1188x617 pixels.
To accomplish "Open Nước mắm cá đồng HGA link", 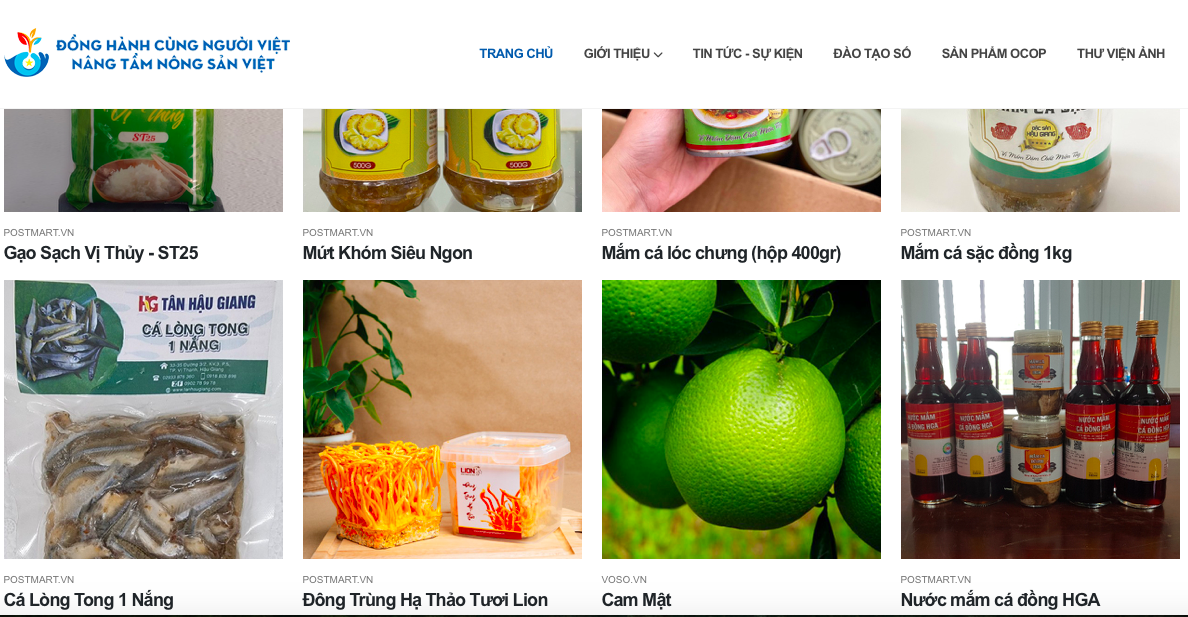I will (1000, 600).
